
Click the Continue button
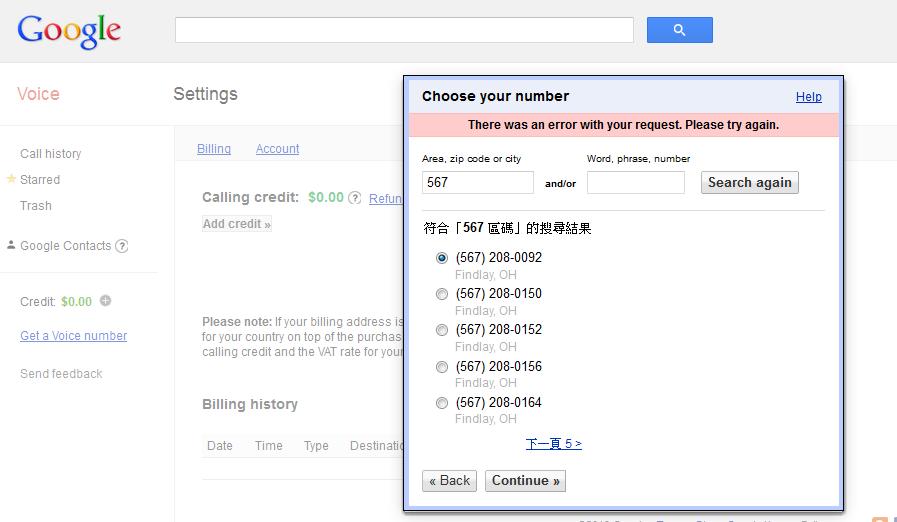pos(526,481)
